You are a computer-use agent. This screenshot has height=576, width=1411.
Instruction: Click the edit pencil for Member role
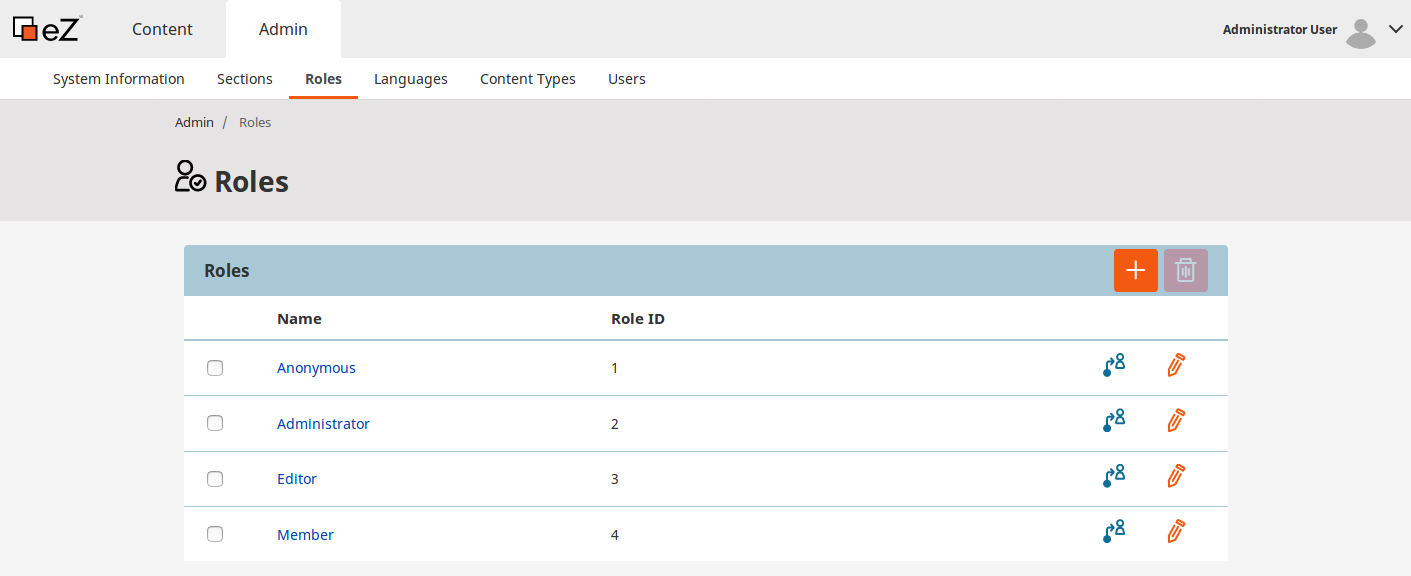coord(1176,532)
